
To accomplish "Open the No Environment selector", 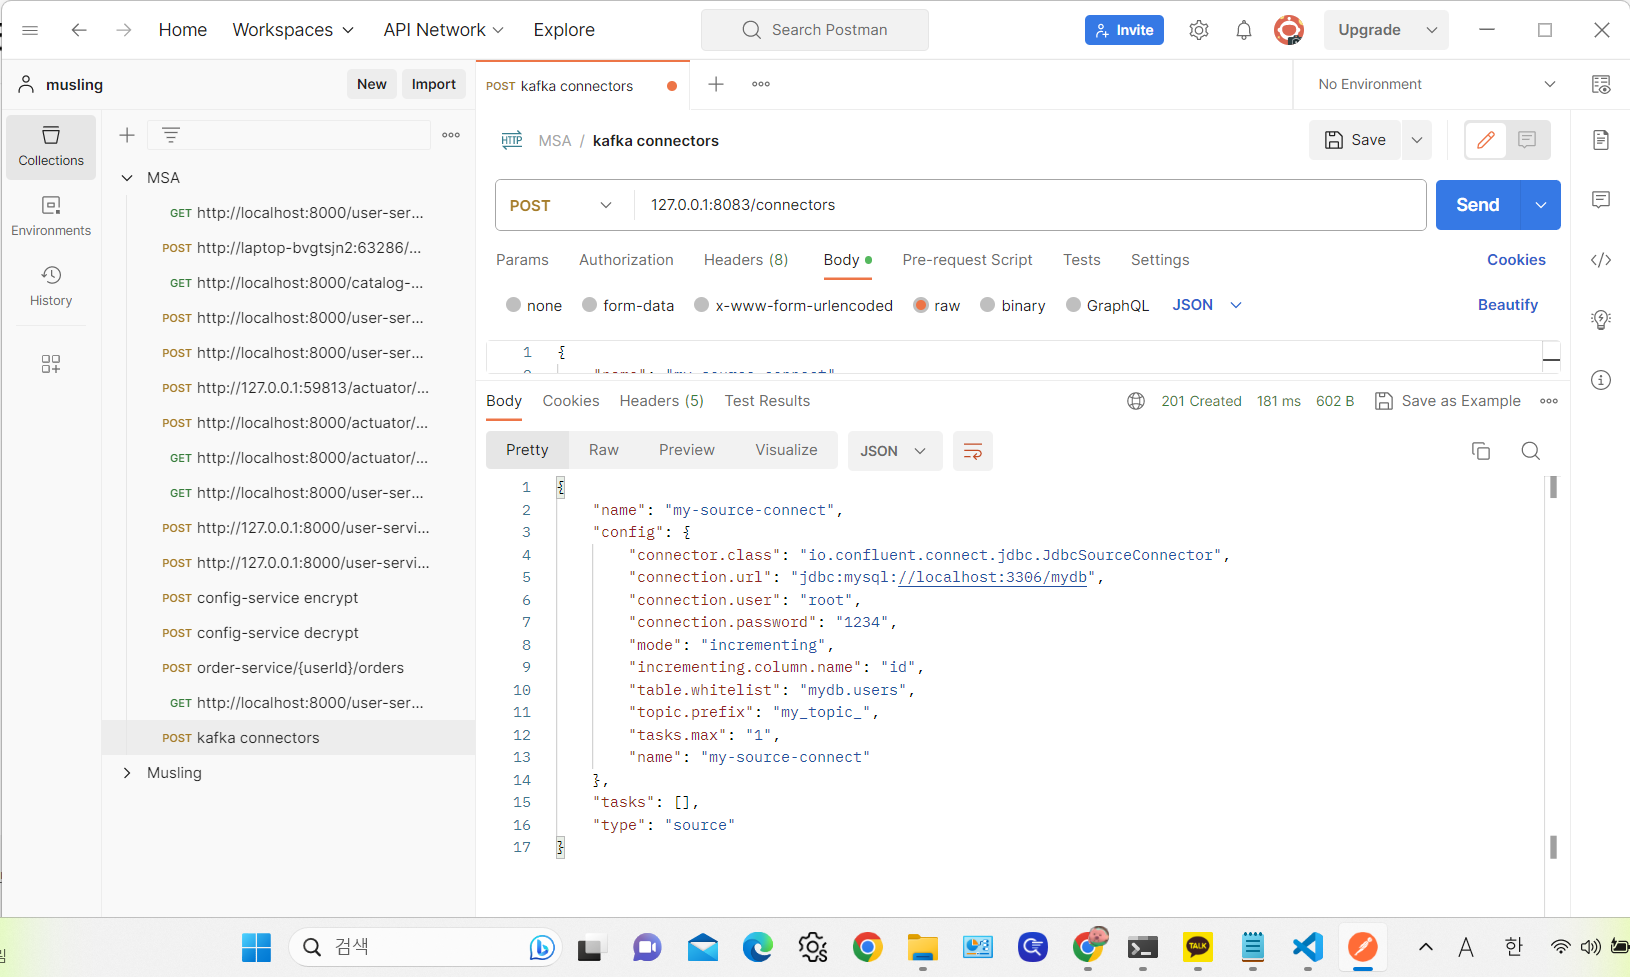I will pos(1436,84).
